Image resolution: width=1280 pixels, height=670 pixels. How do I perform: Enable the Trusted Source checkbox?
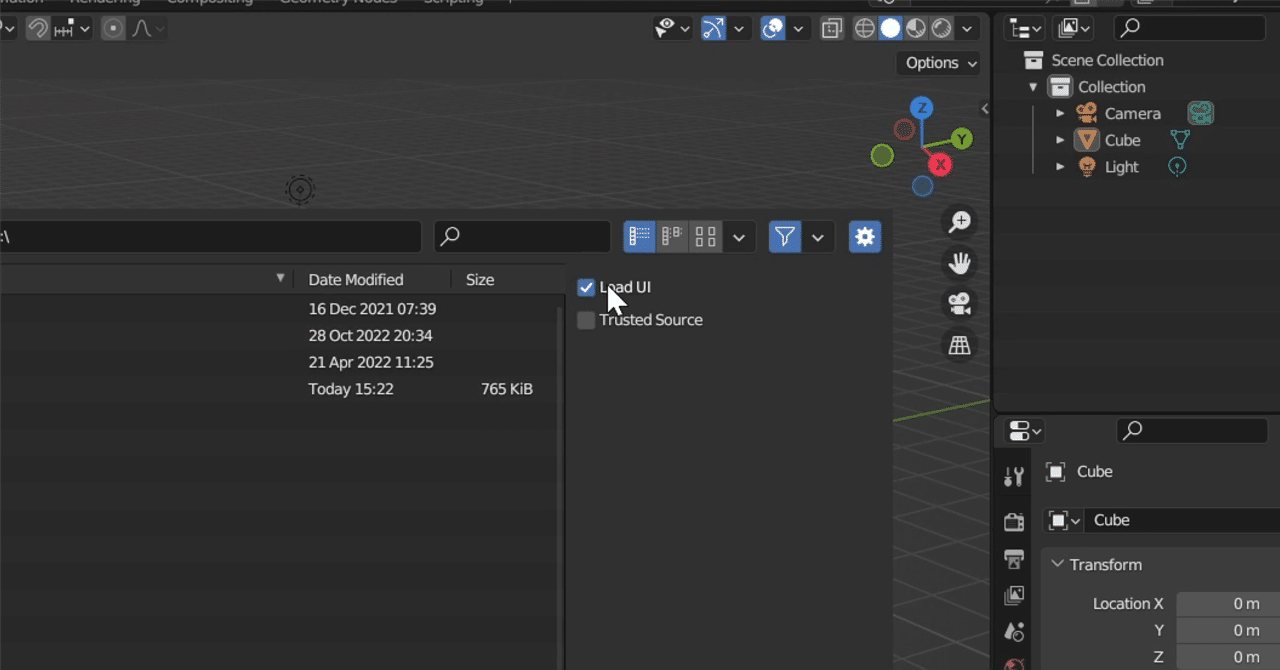point(586,320)
